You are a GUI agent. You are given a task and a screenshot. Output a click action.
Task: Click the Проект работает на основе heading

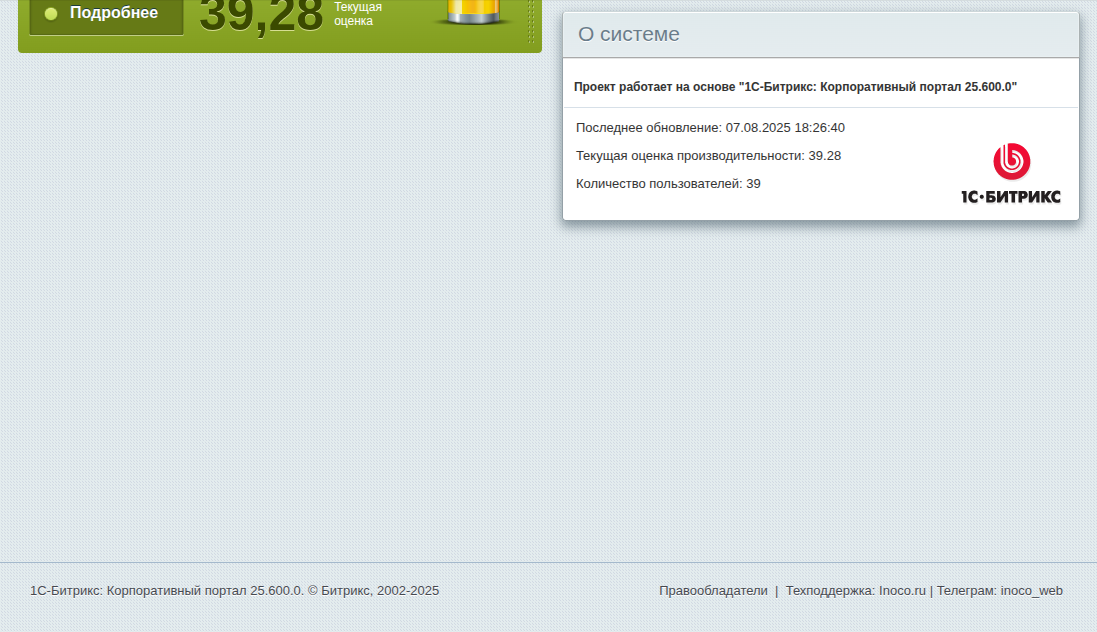(795, 87)
